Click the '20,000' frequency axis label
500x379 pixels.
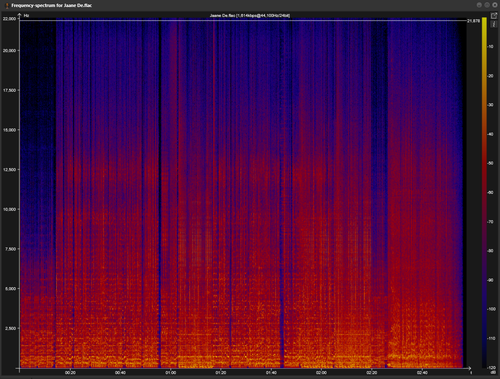point(9,50)
